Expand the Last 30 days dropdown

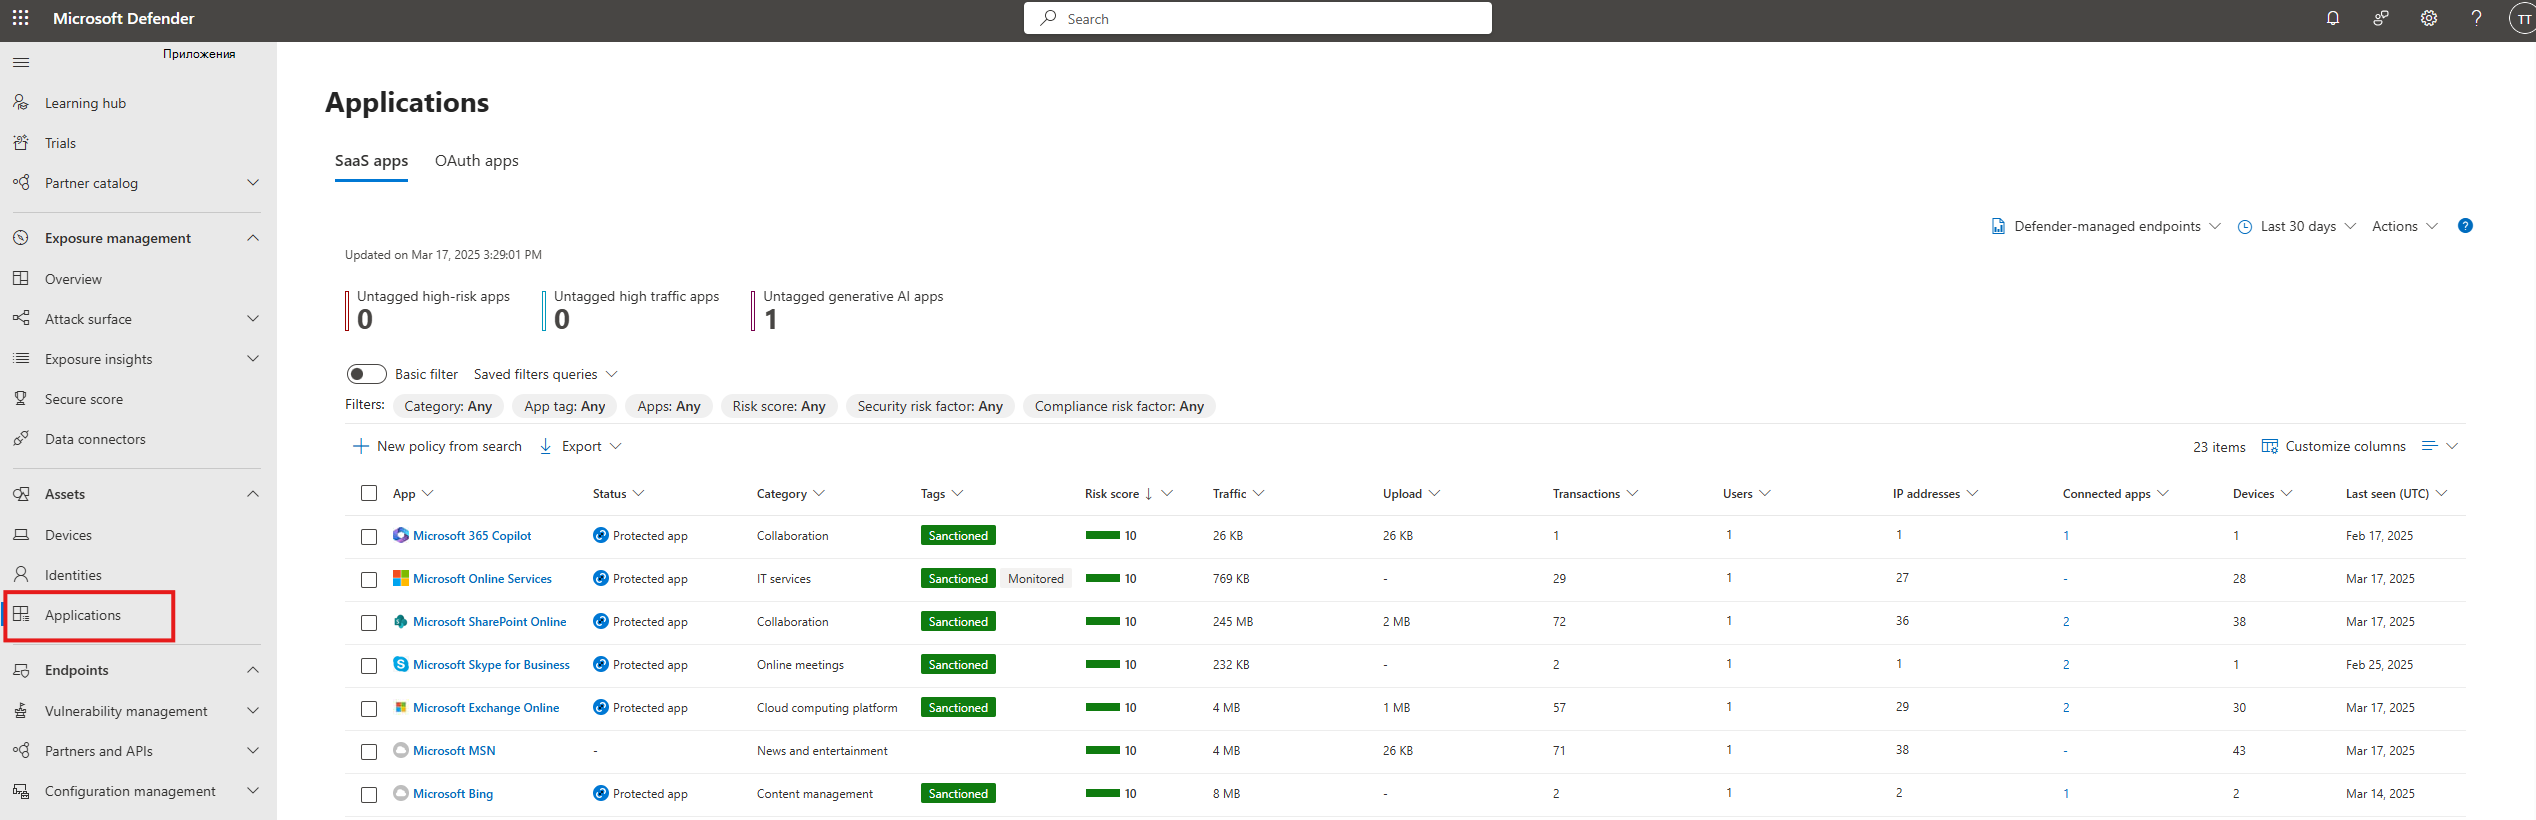(x=2296, y=226)
